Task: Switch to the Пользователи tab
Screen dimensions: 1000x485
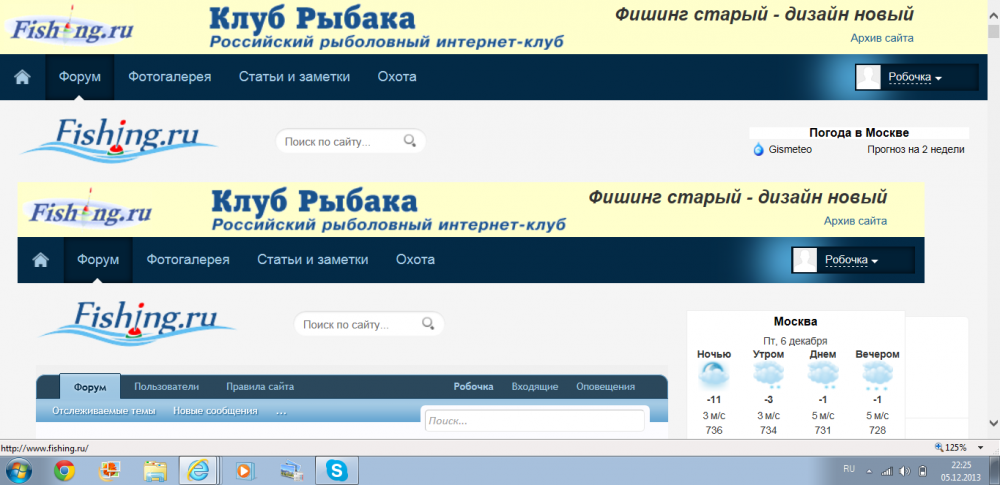Action: point(166,386)
